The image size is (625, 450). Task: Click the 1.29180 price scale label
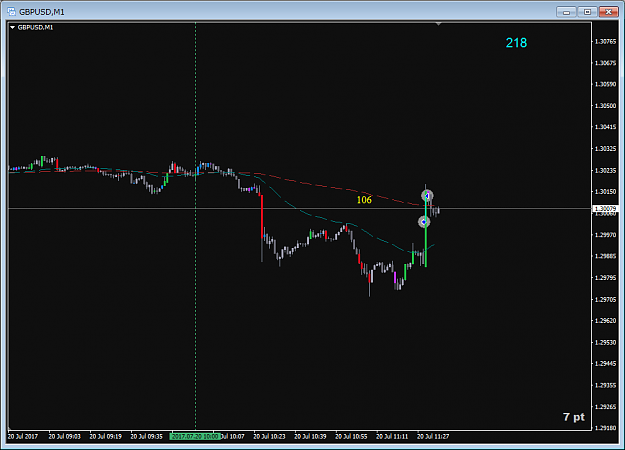click(605, 428)
